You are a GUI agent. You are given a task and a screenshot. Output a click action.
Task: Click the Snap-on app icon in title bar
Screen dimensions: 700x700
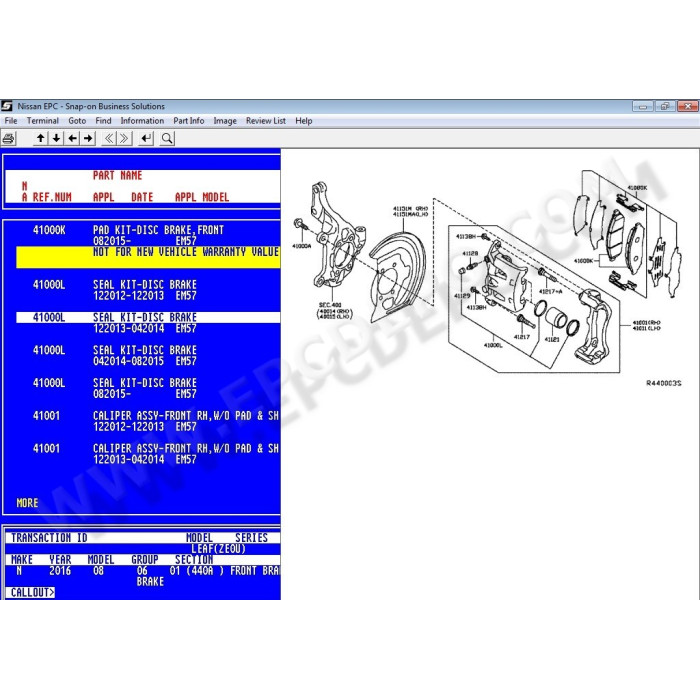point(7,106)
